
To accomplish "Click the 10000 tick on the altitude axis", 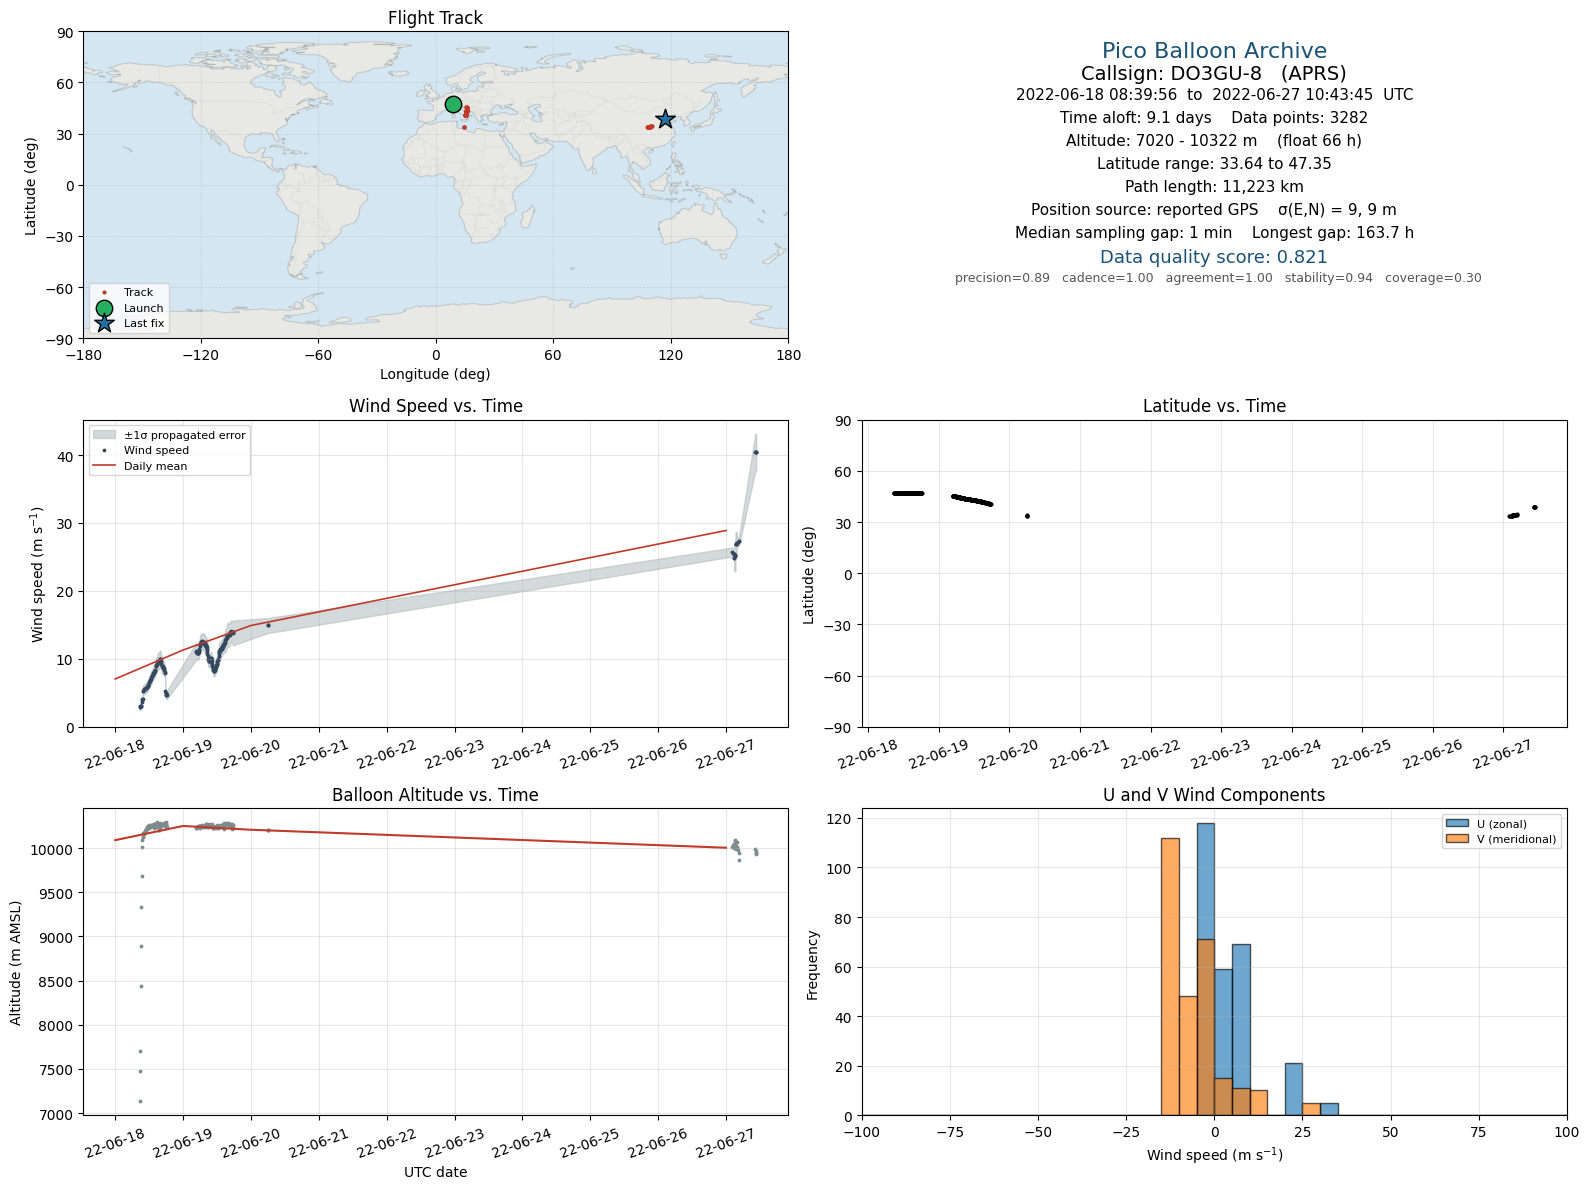I will click(53, 849).
